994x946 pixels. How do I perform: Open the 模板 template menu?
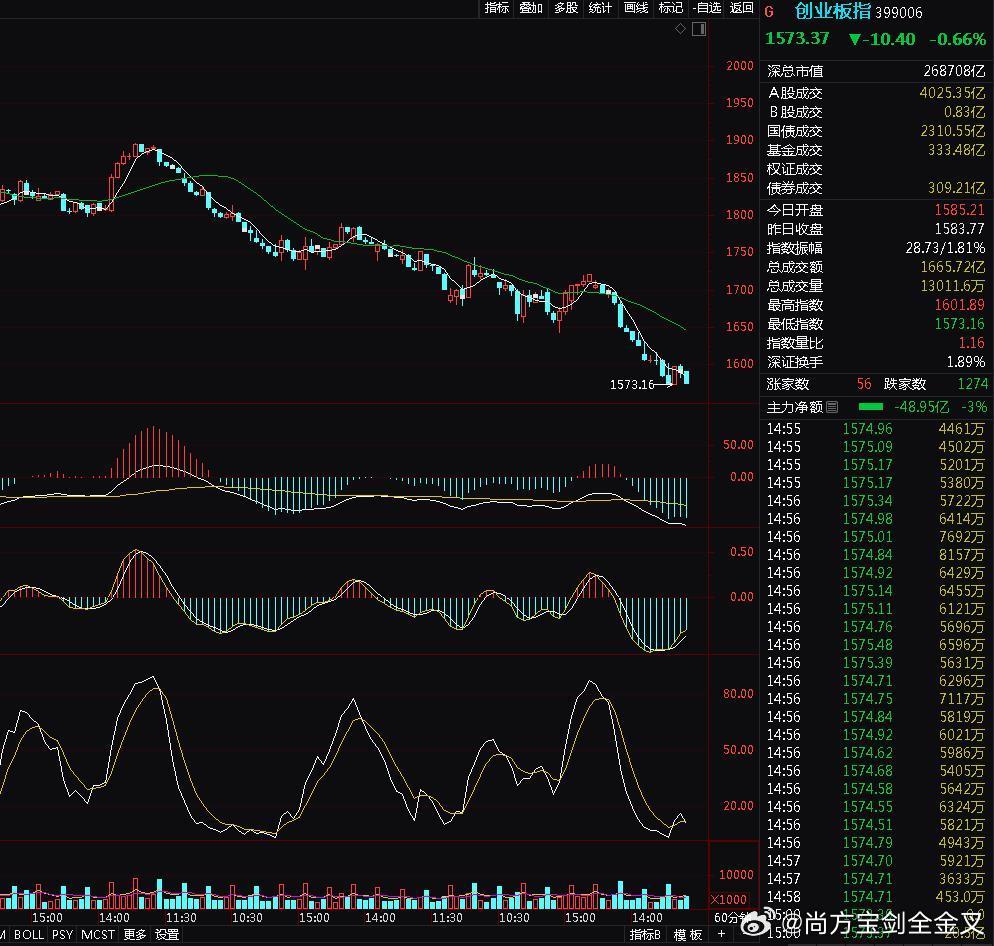click(688, 935)
